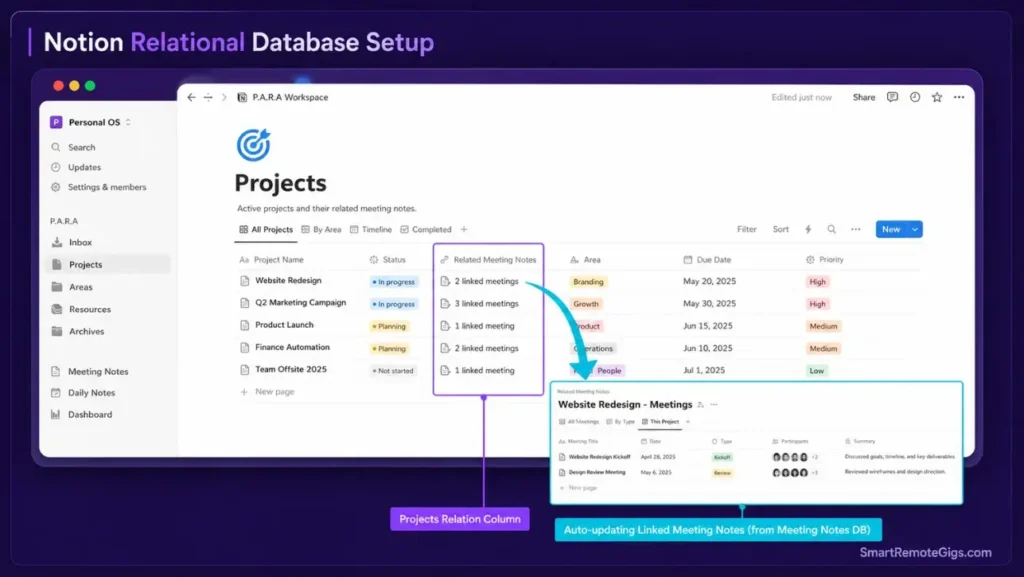Open the New button dropdown arrow
This screenshot has width=1024, height=577.
(x=915, y=229)
